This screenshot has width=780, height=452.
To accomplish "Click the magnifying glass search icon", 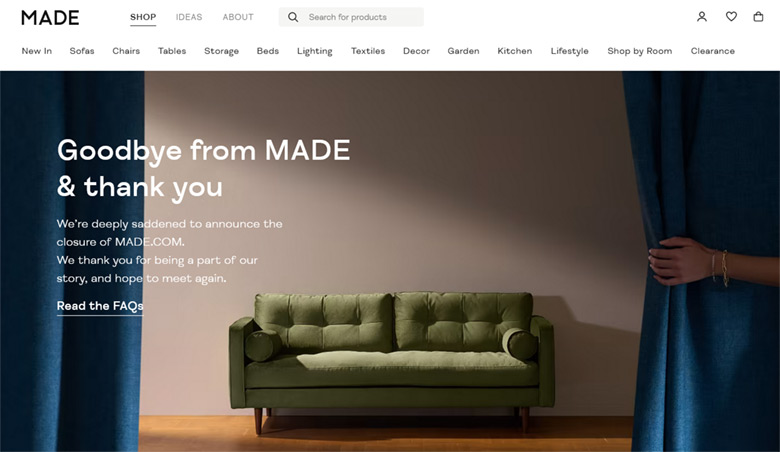I will 293,17.
